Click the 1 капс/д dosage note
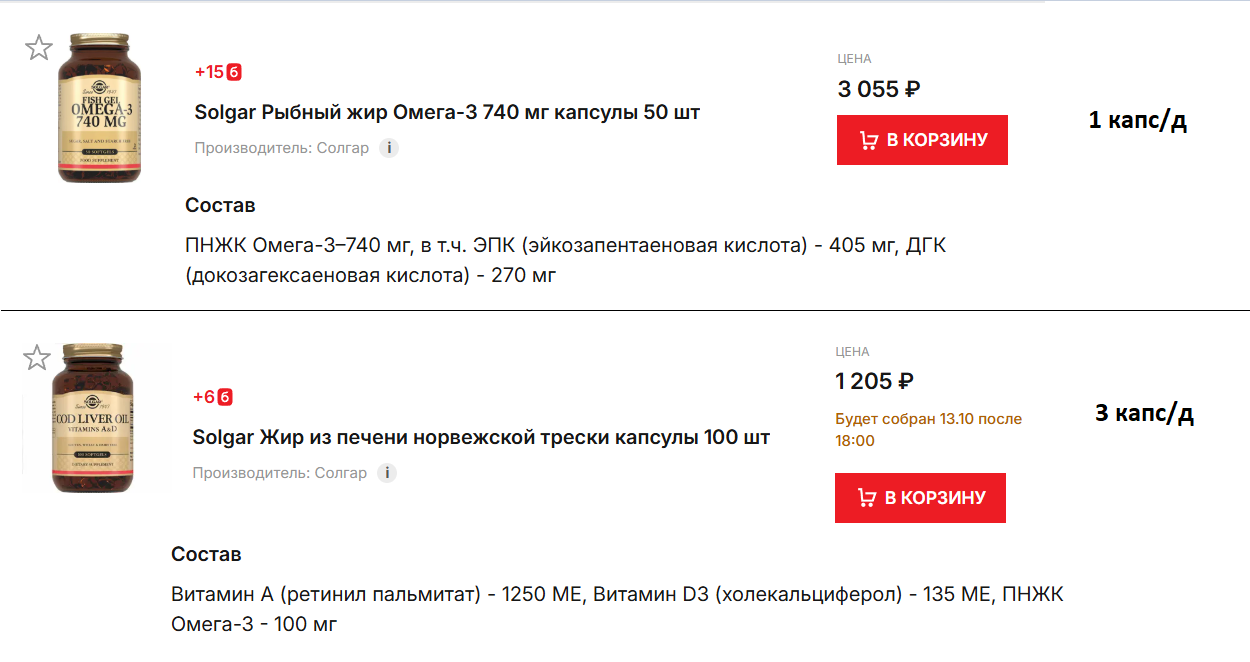1250x662 pixels. click(x=1137, y=121)
